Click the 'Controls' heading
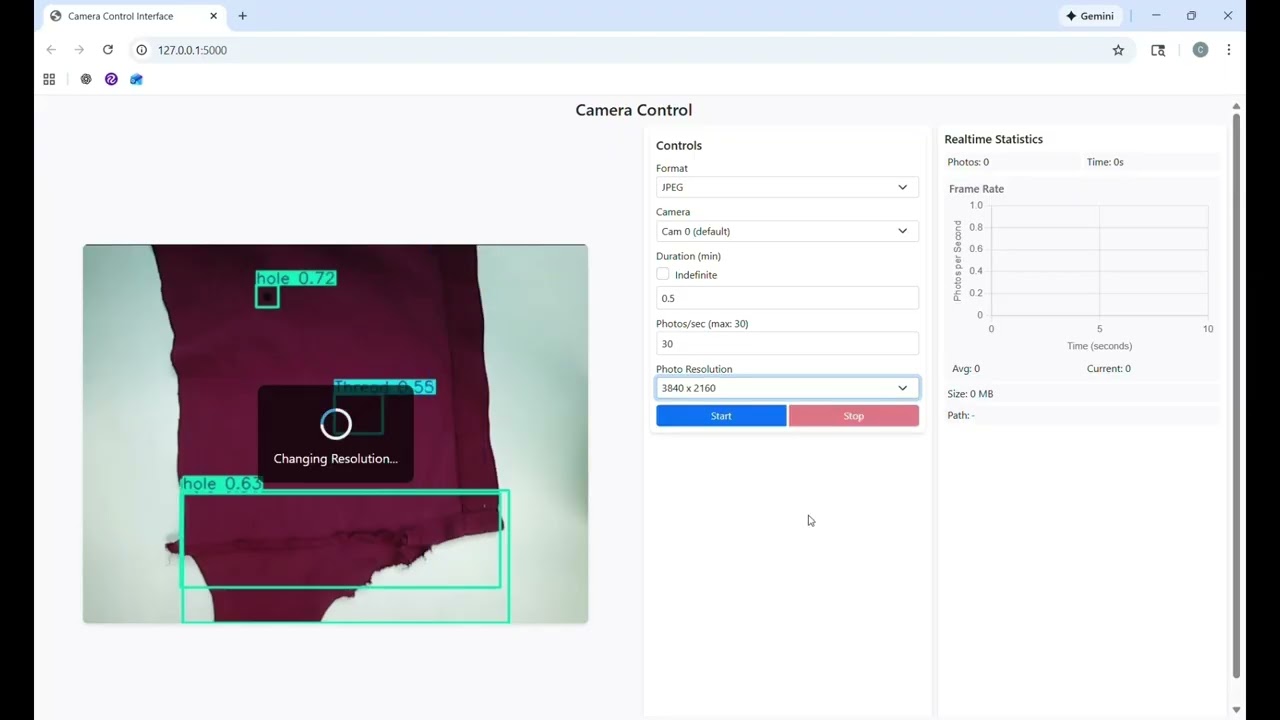Screen dimensions: 1280x720 pos(679,145)
